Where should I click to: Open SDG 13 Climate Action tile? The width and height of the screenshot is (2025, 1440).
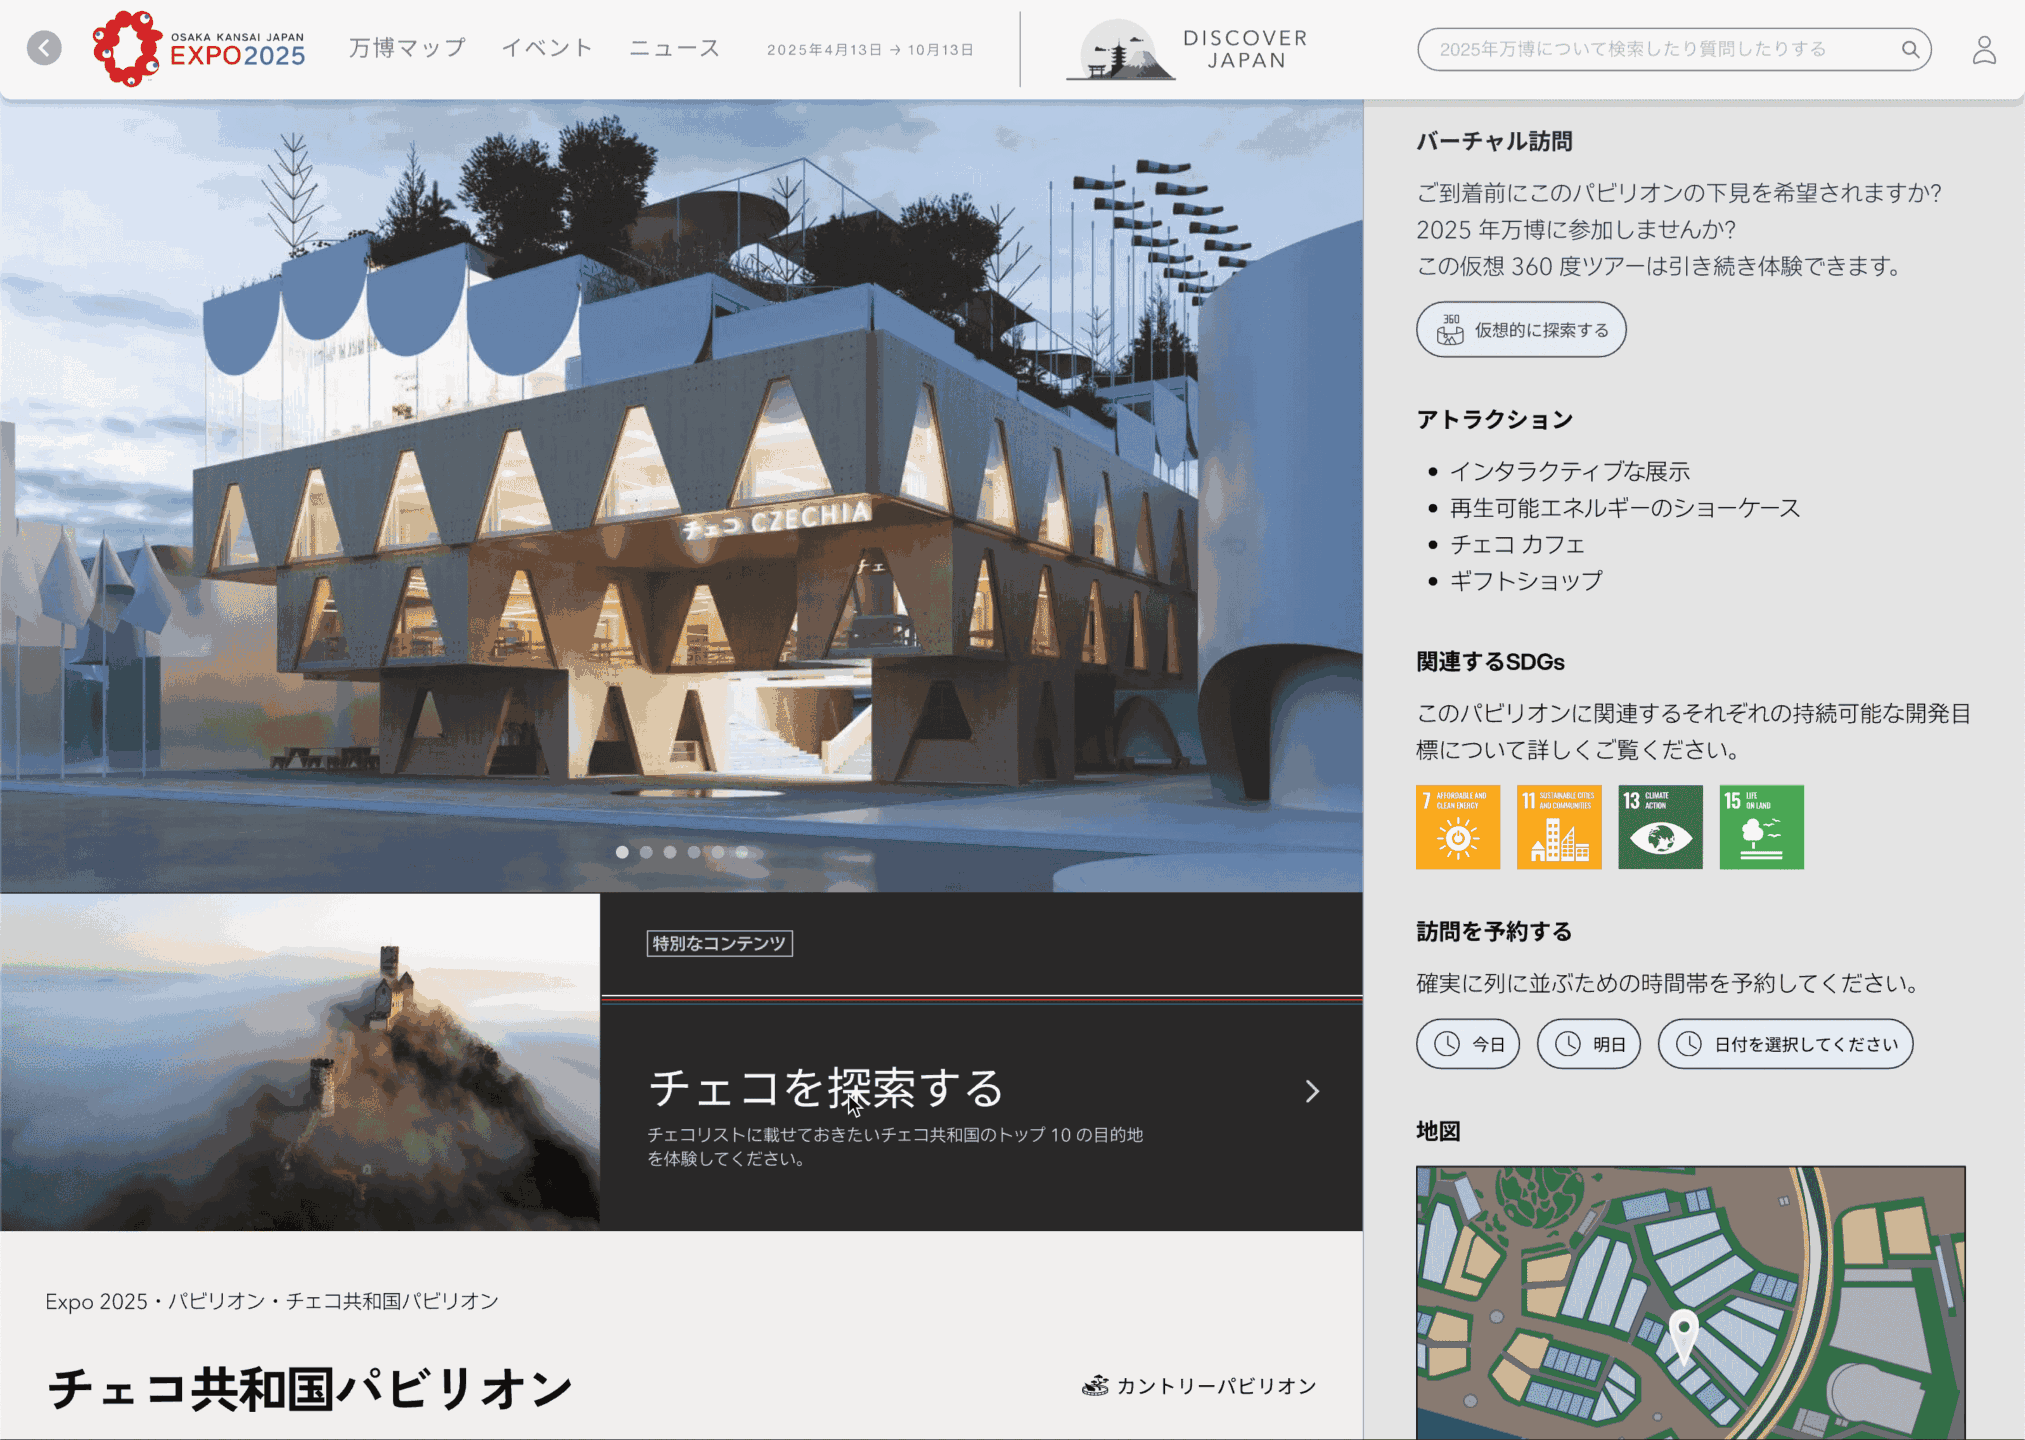1660,827
